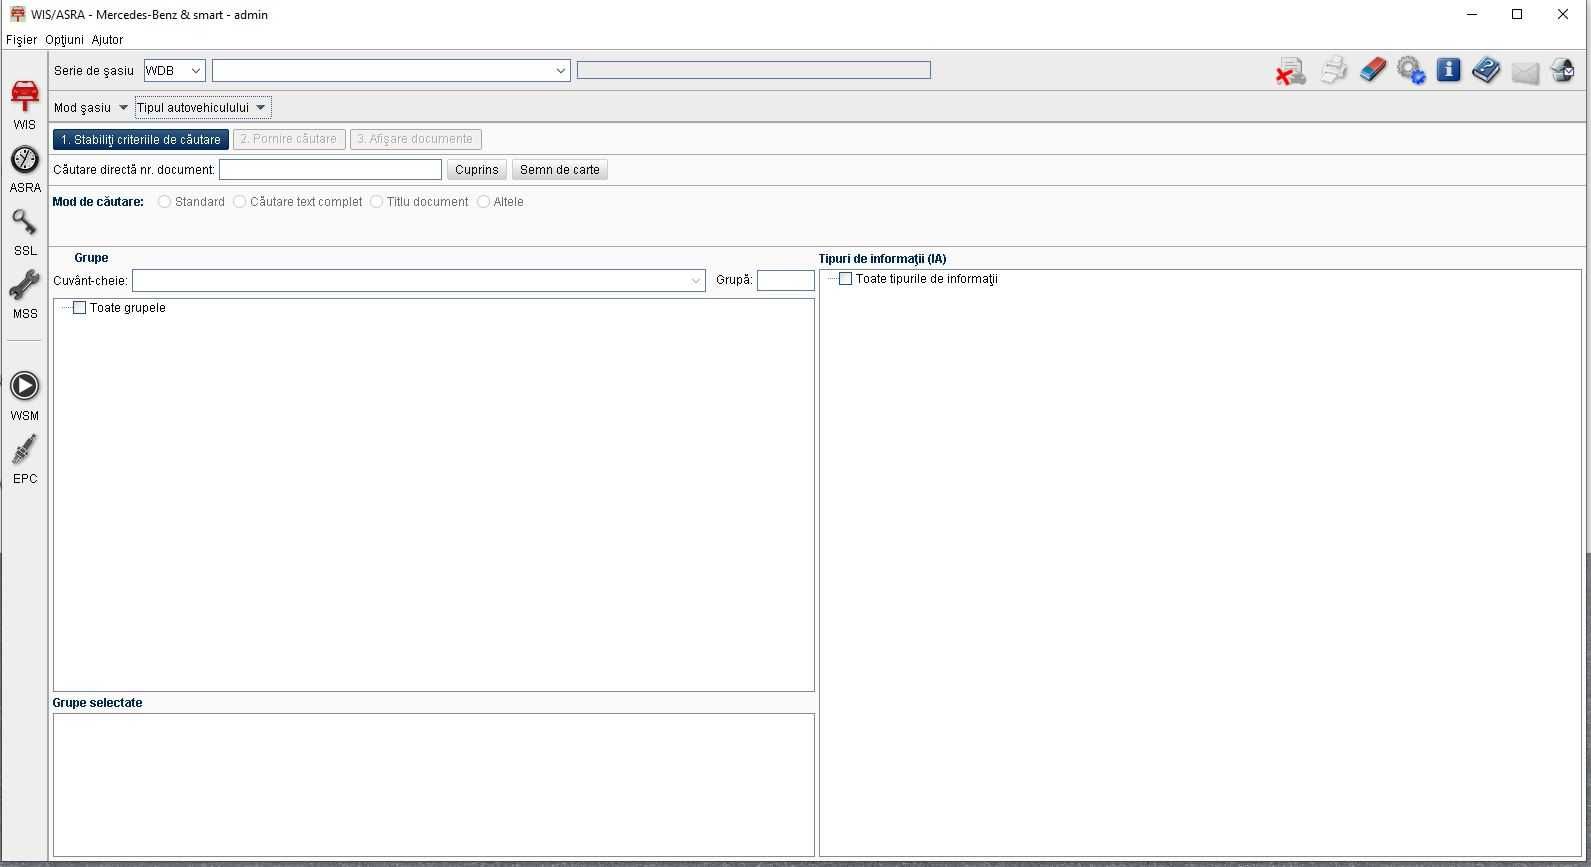Launch WSM play icon in sidebar
This screenshot has height=867, width=1591.
coord(24,396)
